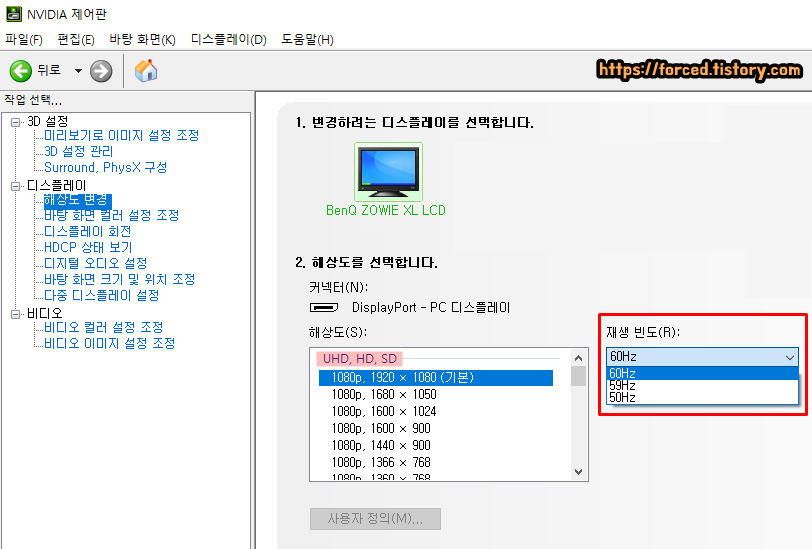The width and height of the screenshot is (812, 549).
Task: Open 디지털 오디오 설정 page
Action: (95, 263)
